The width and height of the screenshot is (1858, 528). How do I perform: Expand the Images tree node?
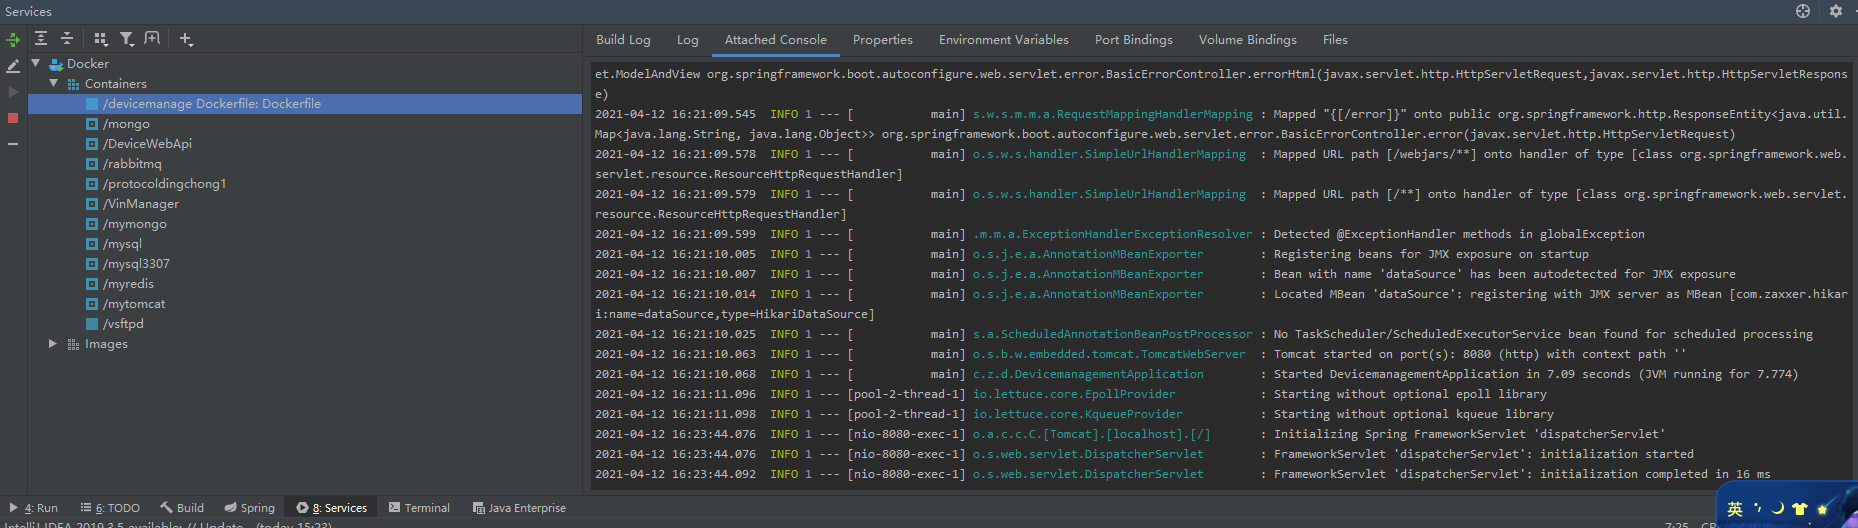(x=53, y=343)
